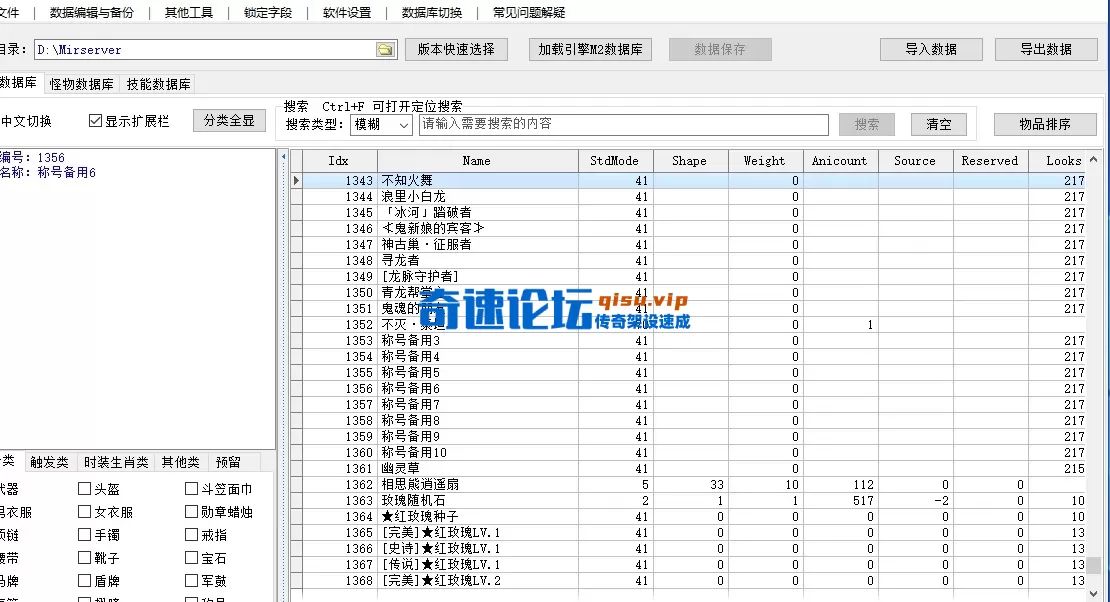This screenshot has width=1110, height=602.
Task: Click the folder browse icon beside D:\Mirserver path
Action: tap(386, 48)
